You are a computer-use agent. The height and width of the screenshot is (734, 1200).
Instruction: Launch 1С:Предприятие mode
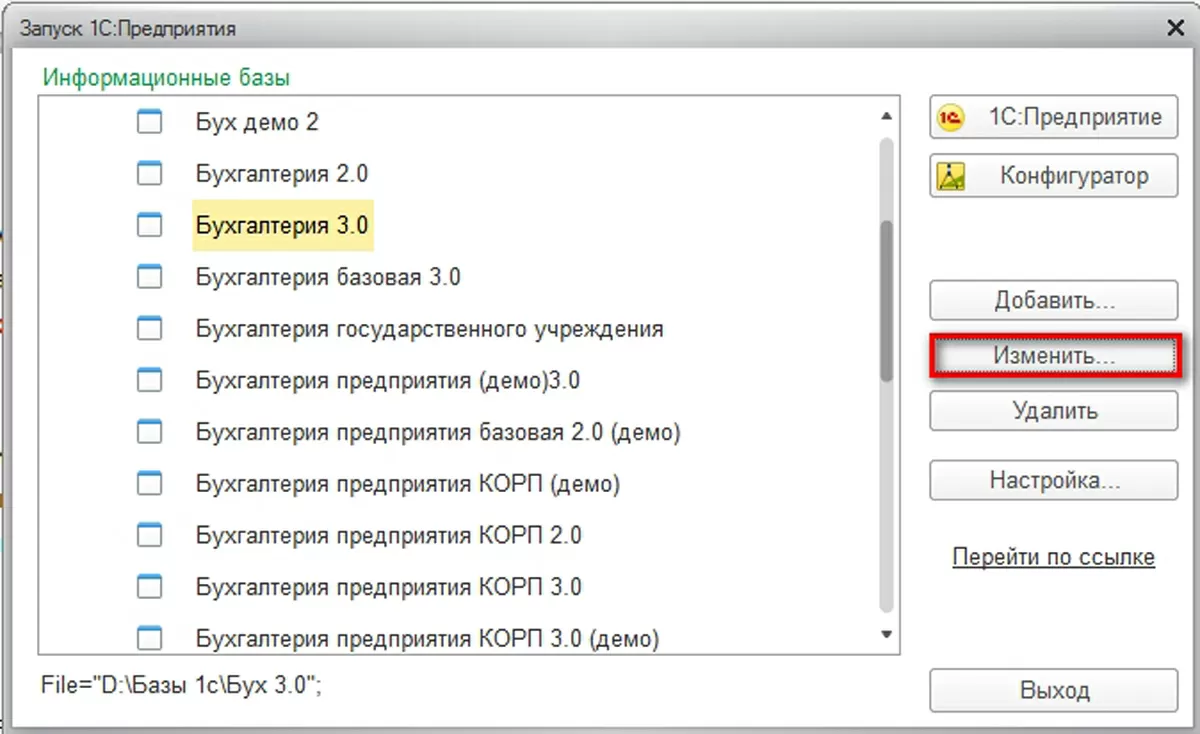coord(1054,117)
